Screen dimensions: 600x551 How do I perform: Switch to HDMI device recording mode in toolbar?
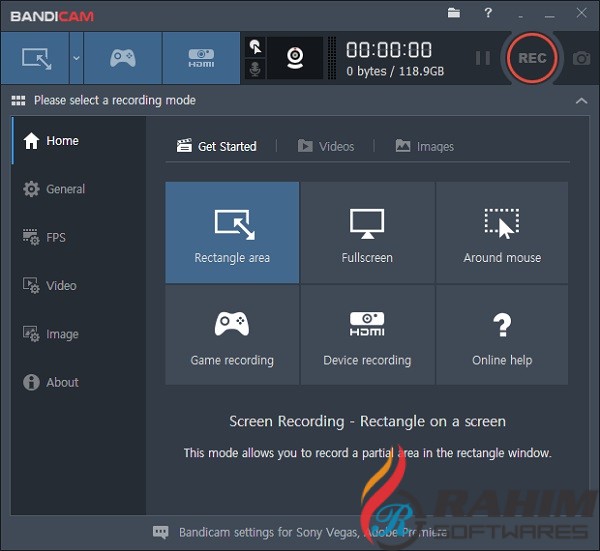point(201,58)
